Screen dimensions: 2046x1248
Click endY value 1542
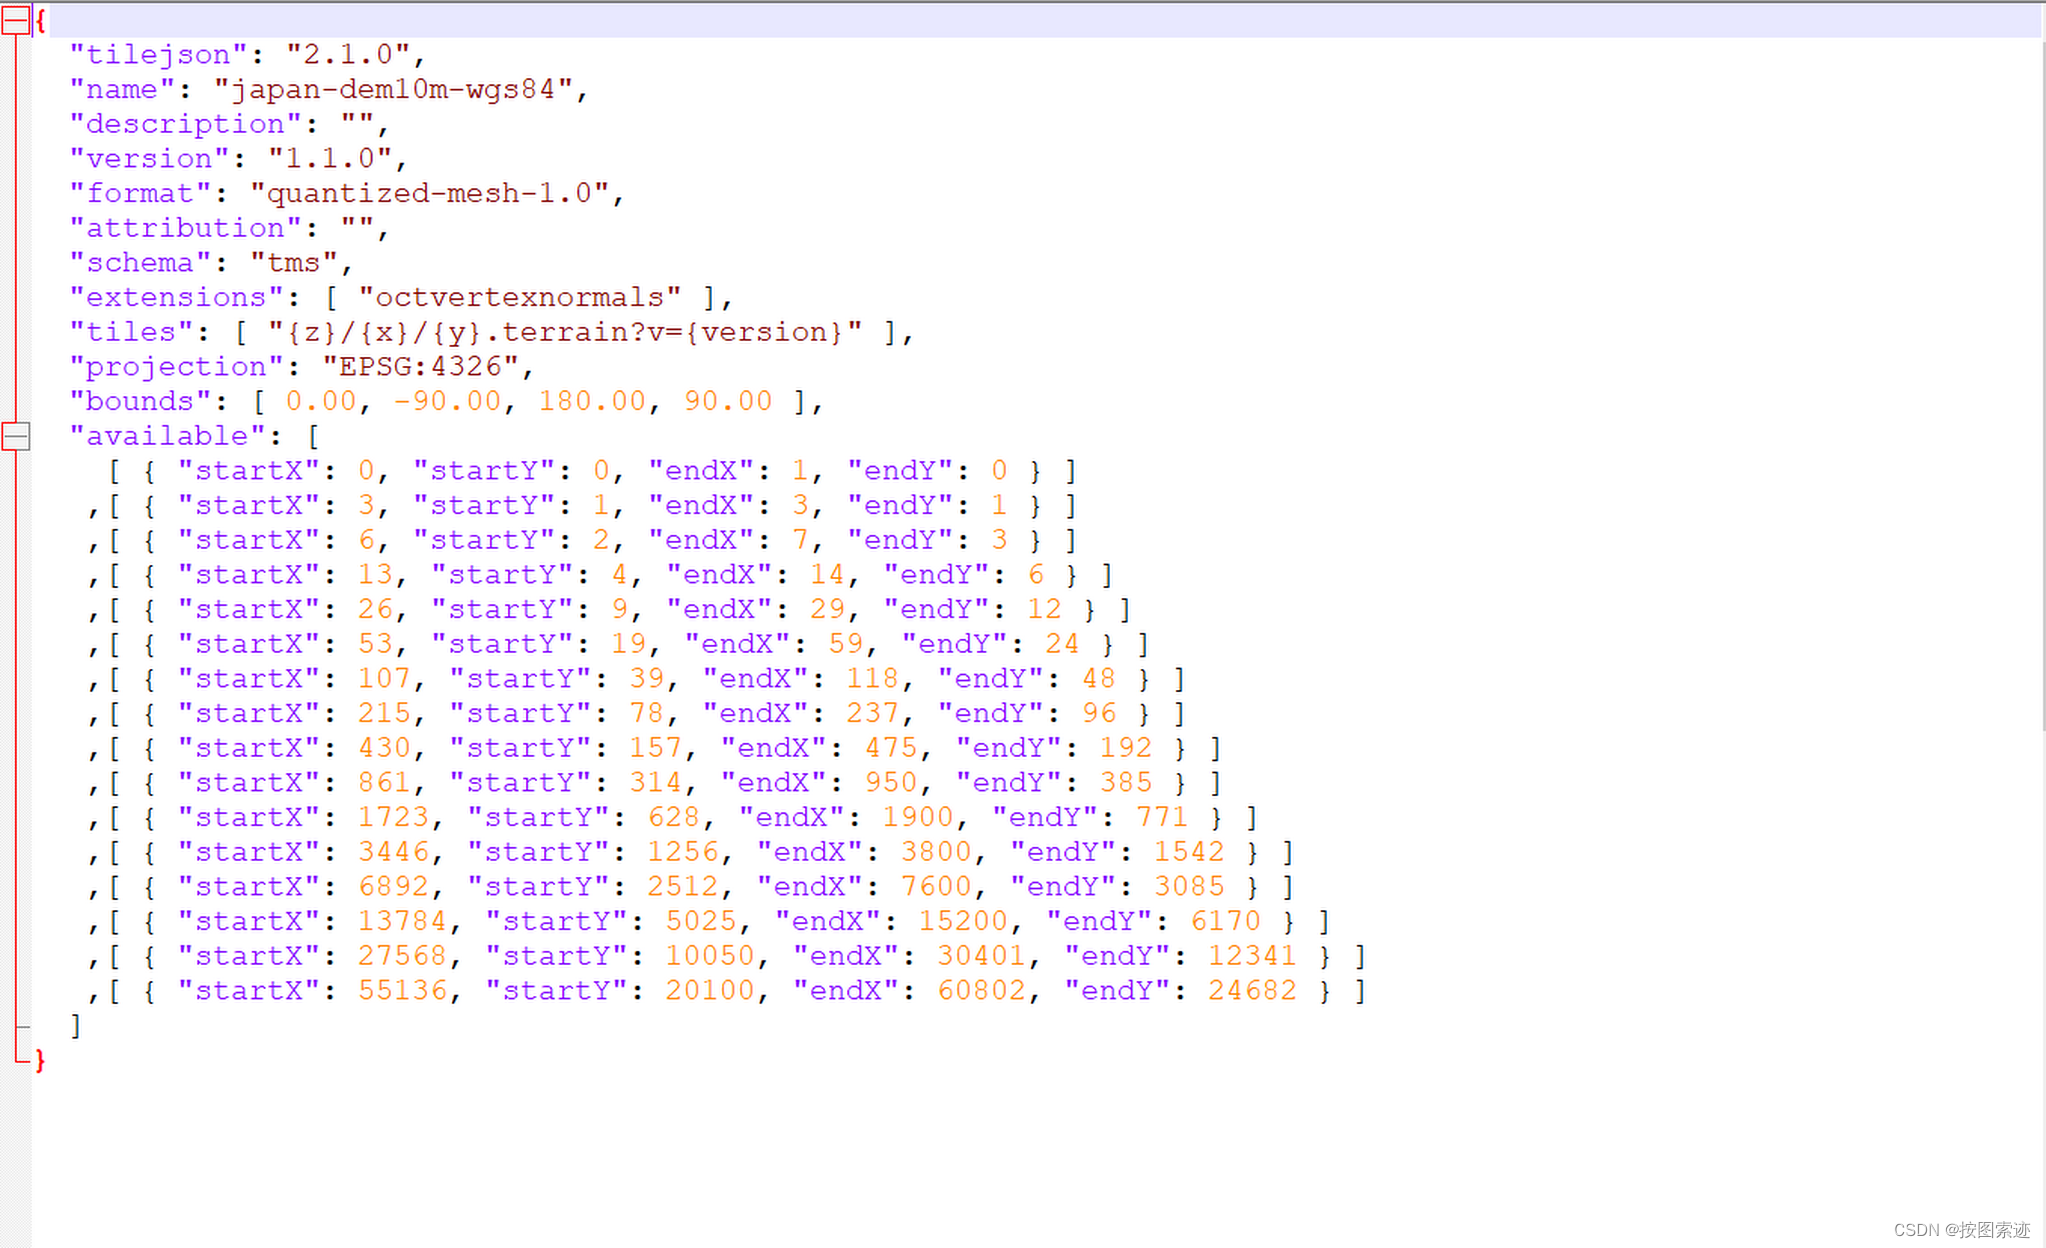[x=1189, y=852]
